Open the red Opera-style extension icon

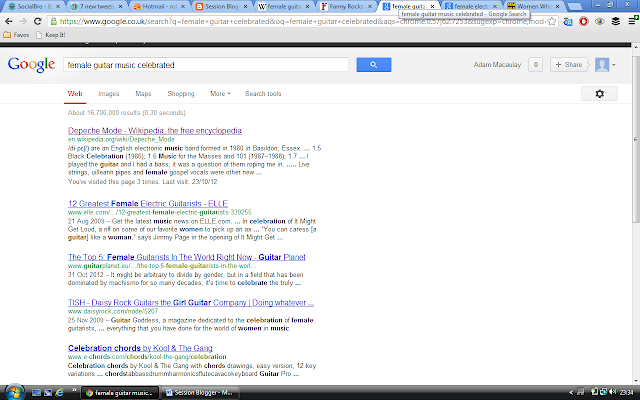pos(584,21)
